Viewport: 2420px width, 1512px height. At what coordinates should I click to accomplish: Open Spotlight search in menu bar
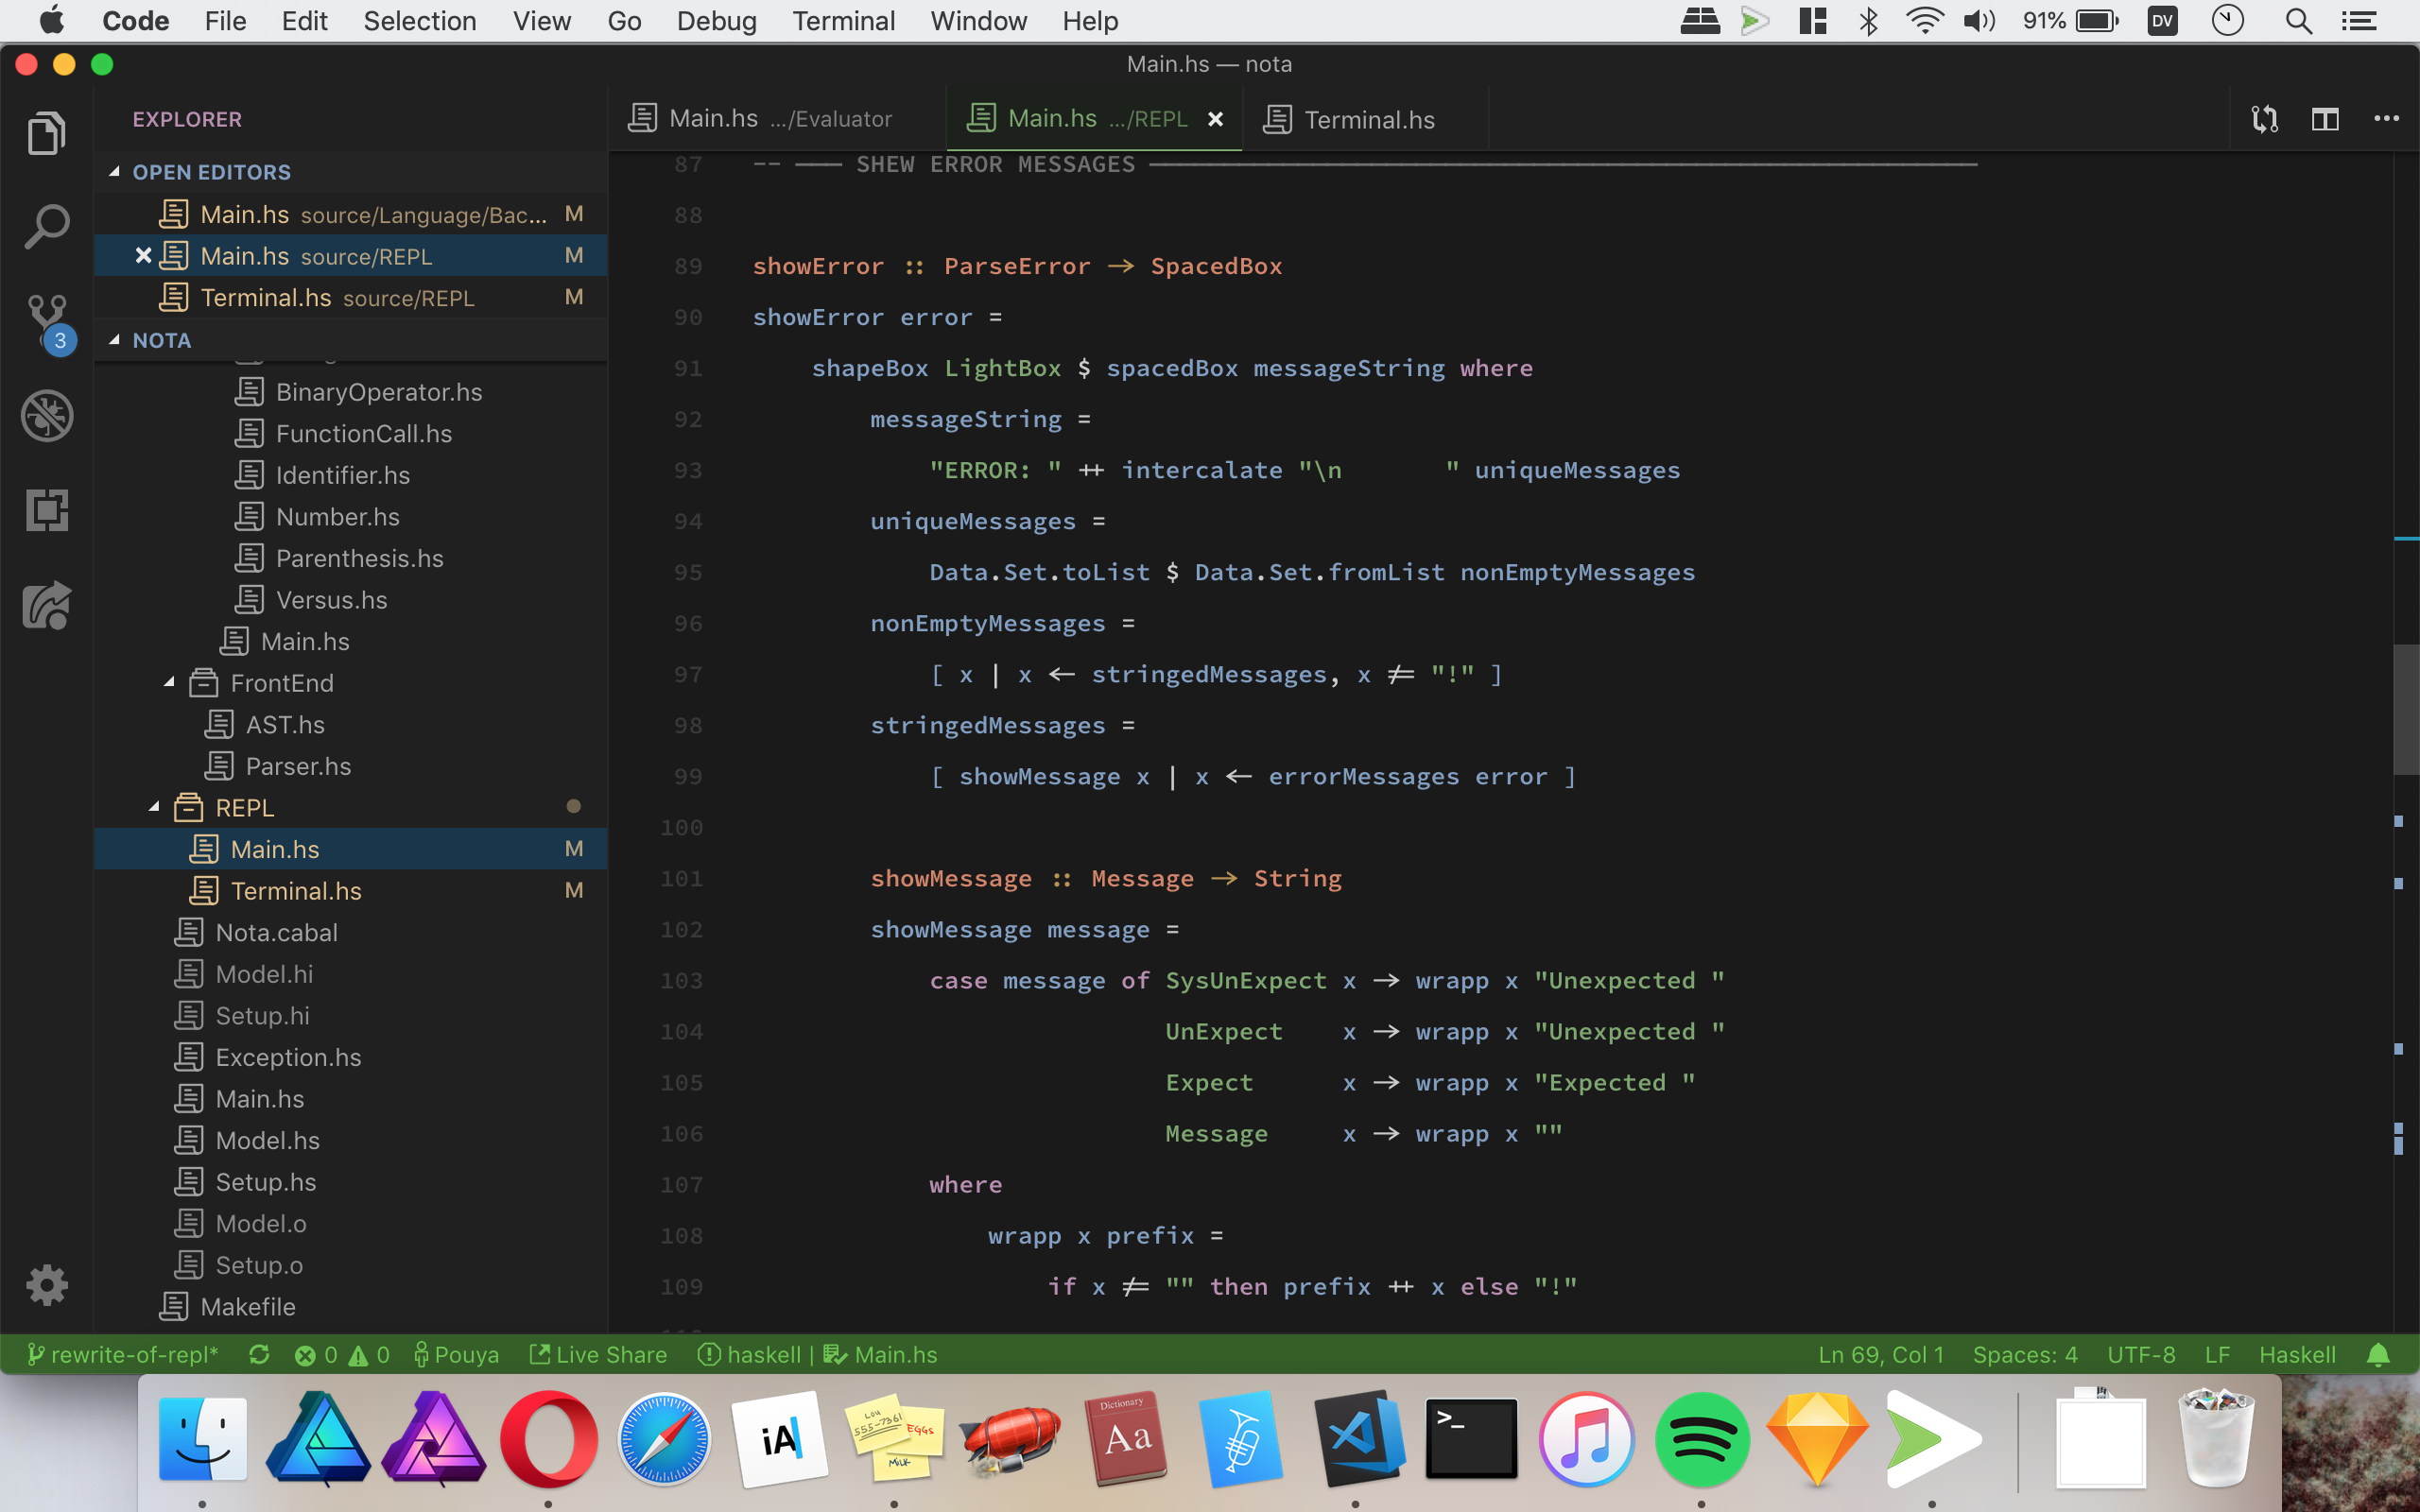(x=2298, y=21)
